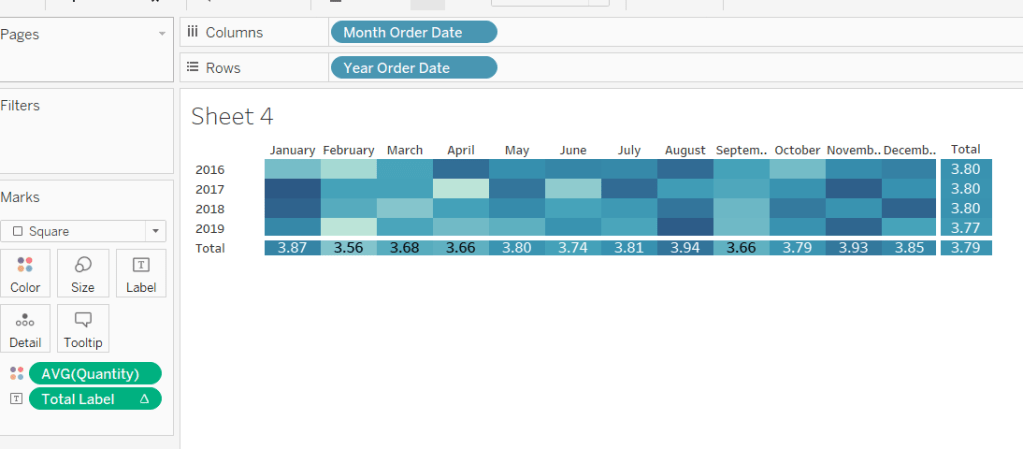Select the Year Order Date pill

(x=412, y=68)
